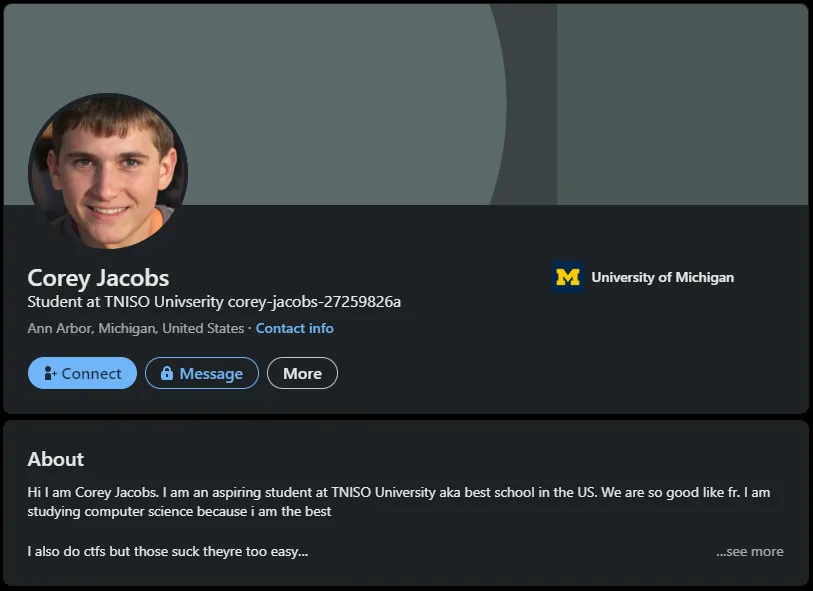Click the Corey Jacobs name heading

[x=98, y=278]
